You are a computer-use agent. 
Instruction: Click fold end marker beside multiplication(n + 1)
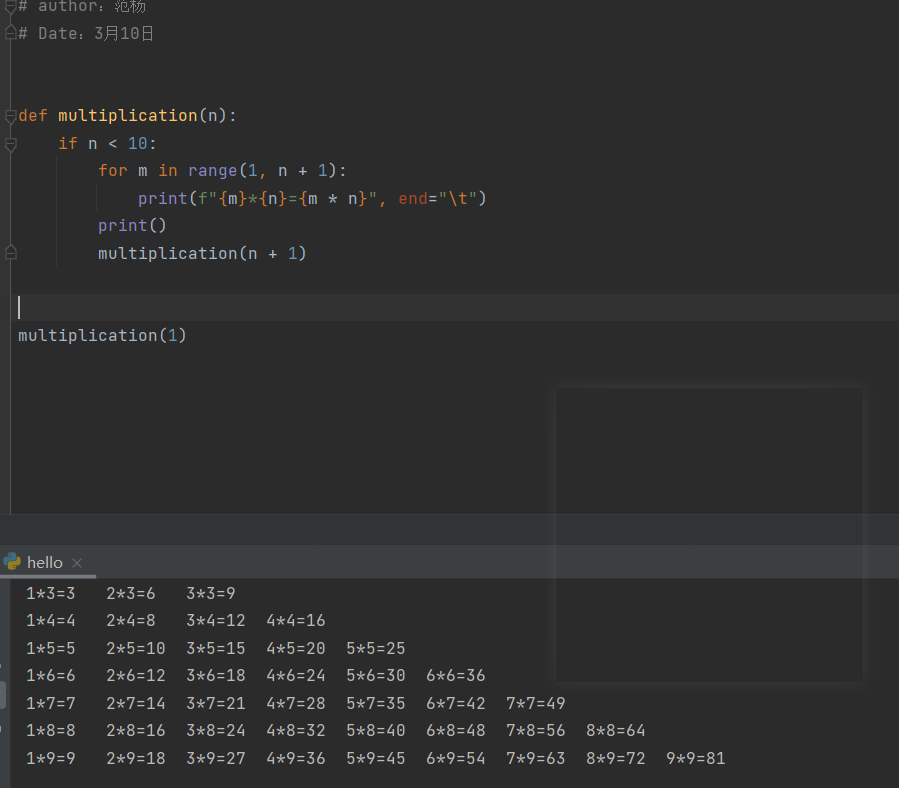point(10,253)
